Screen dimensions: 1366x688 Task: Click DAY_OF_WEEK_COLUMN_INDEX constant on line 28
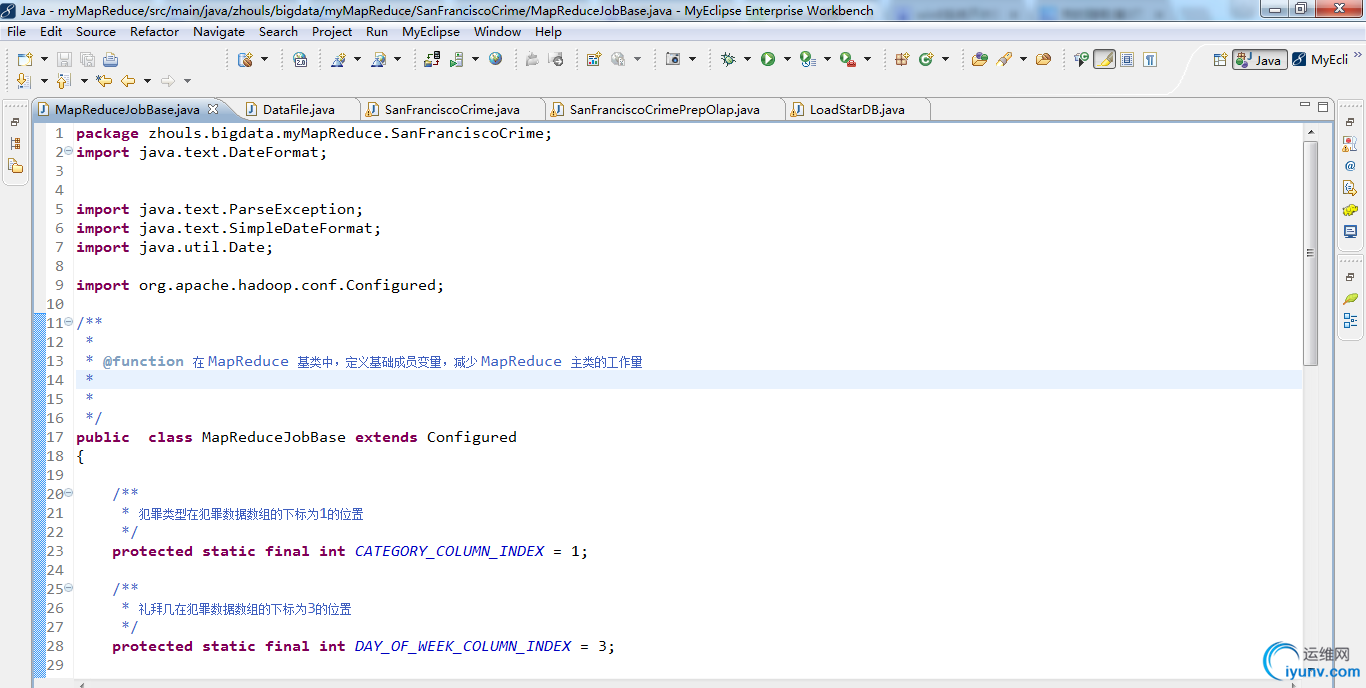click(463, 646)
